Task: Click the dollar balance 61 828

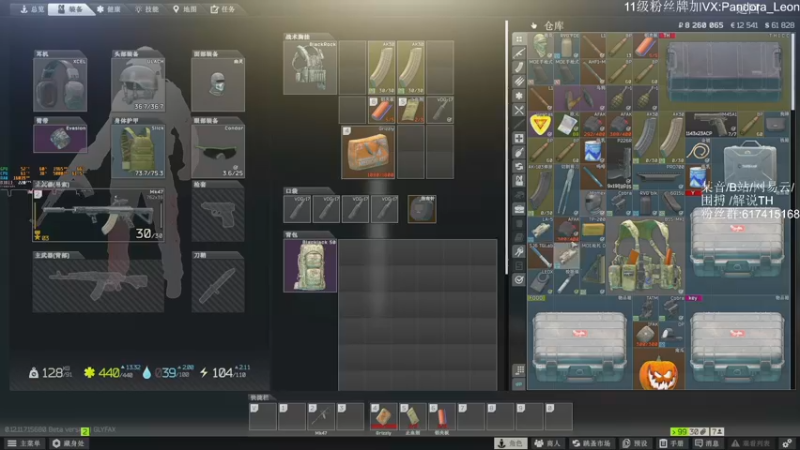Action: pyautogui.click(x=779, y=25)
